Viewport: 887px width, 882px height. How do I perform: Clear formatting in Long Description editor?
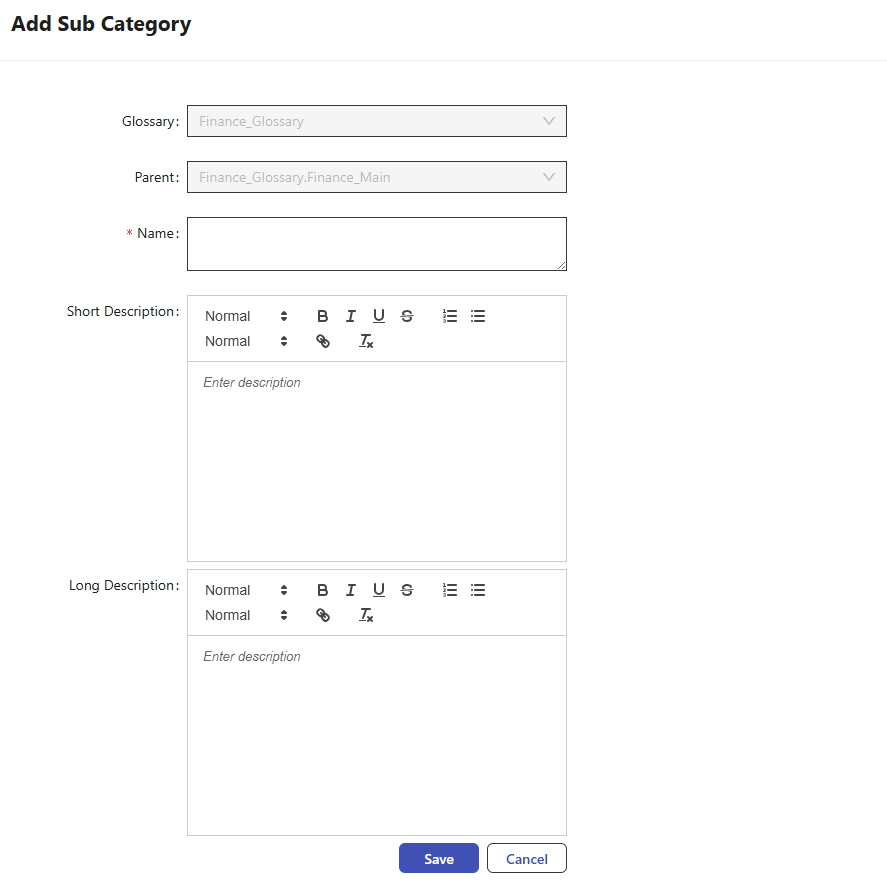click(x=366, y=615)
